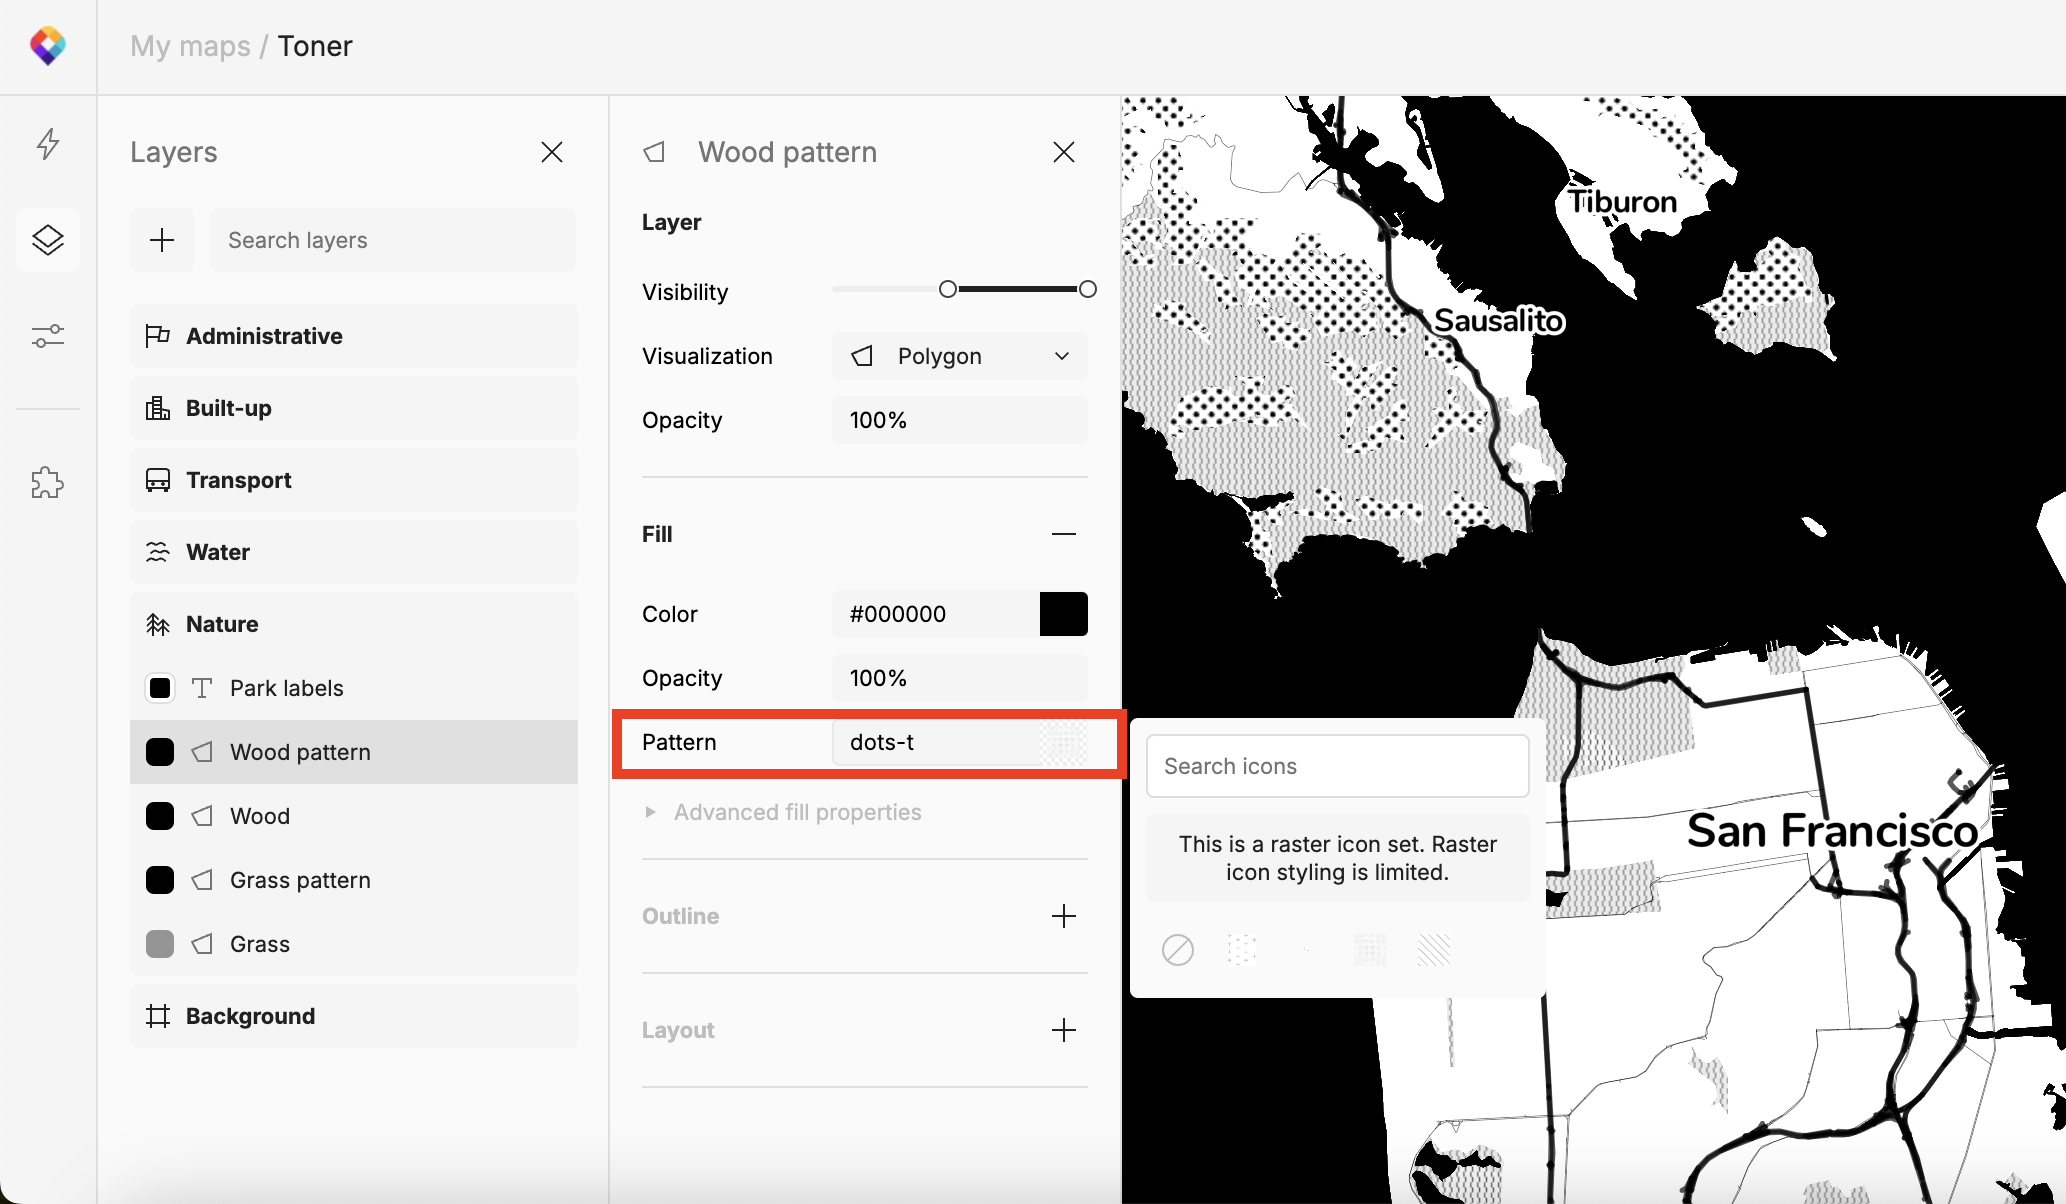
Task: Open the puzzle-piece plugins sidebar icon
Action: (47, 483)
